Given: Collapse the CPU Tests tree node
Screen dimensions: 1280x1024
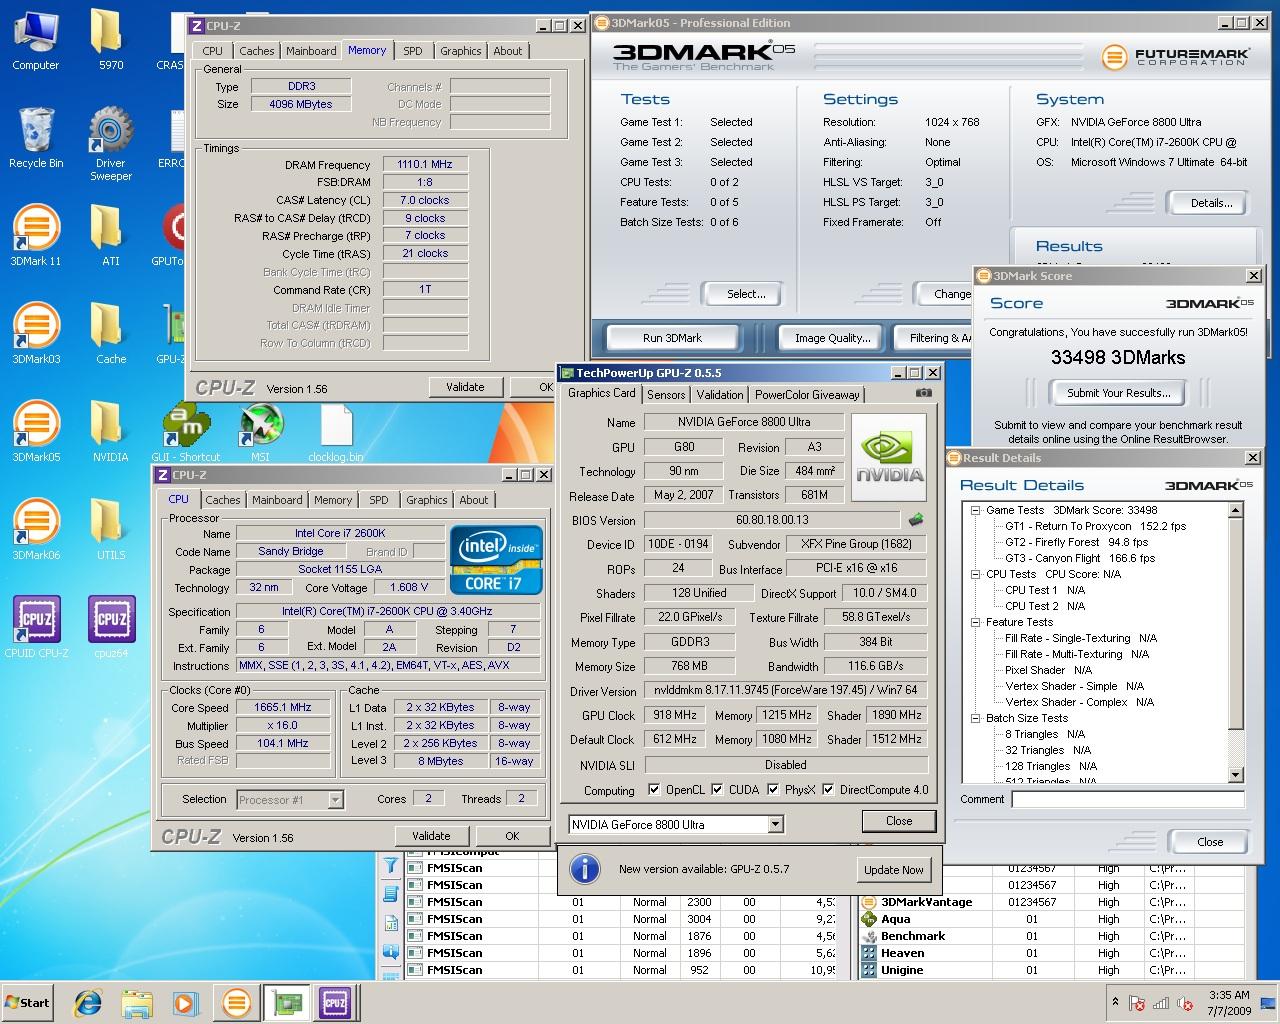Looking at the screenshot, I should pyautogui.click(x=975, y=574).
